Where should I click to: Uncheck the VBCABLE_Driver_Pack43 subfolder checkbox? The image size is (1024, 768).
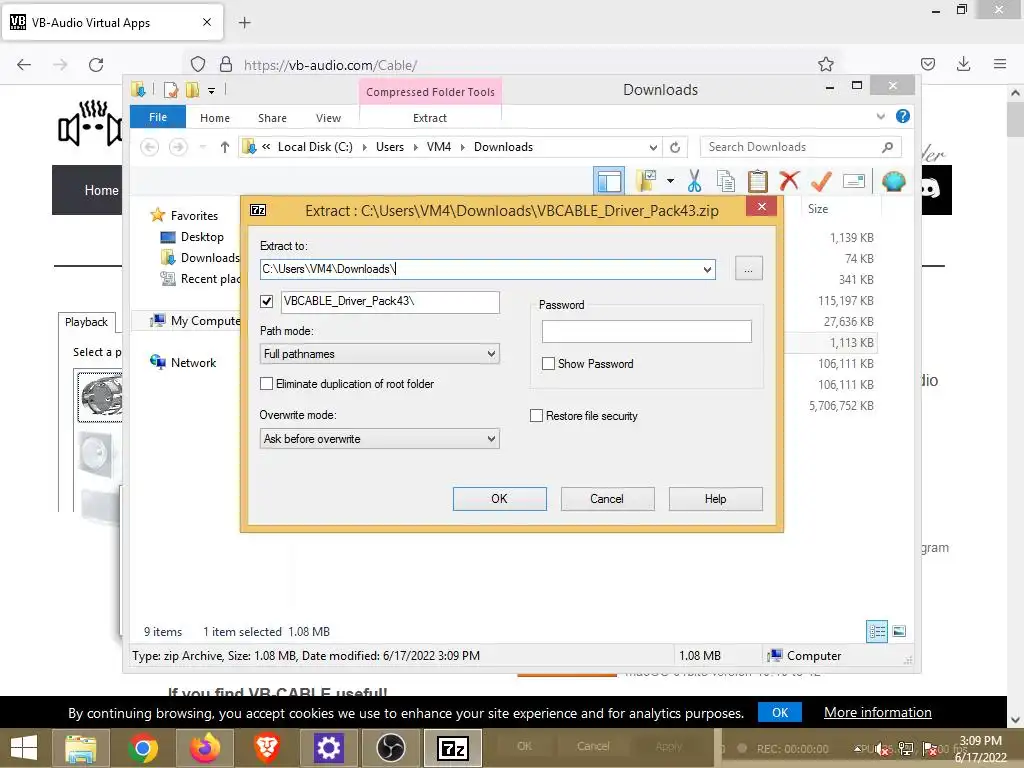click(266, 301)
